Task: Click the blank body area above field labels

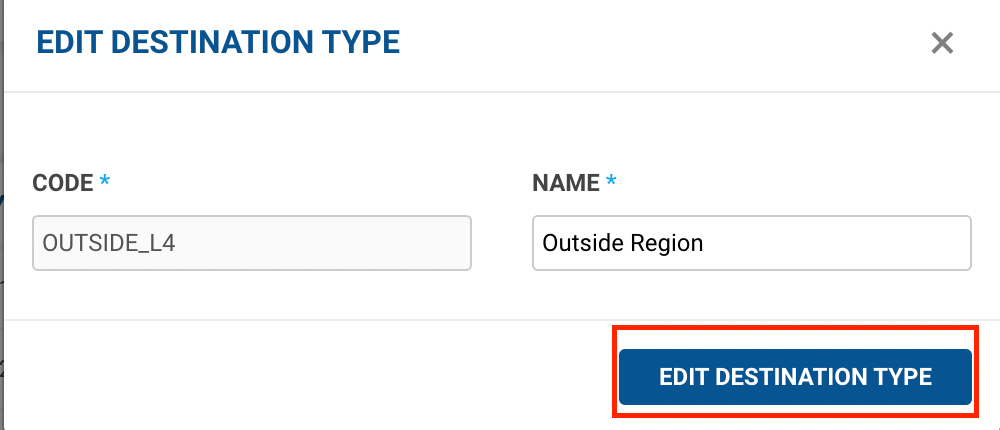Action: pos(500,130)
